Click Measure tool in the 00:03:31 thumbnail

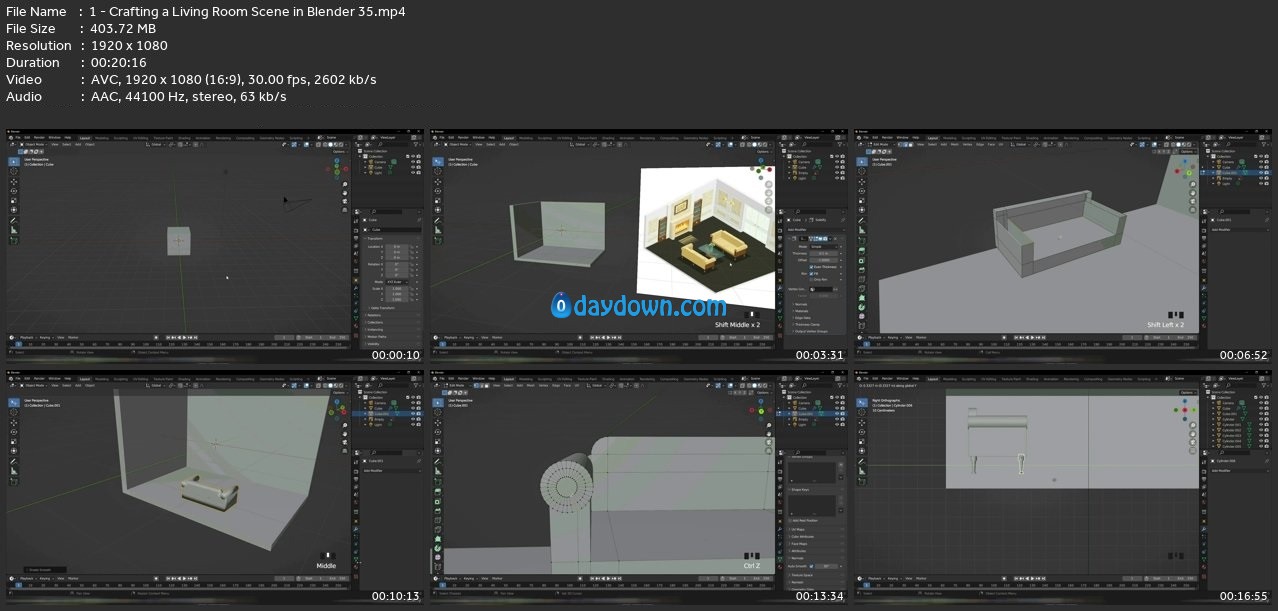tap(438, 231)
